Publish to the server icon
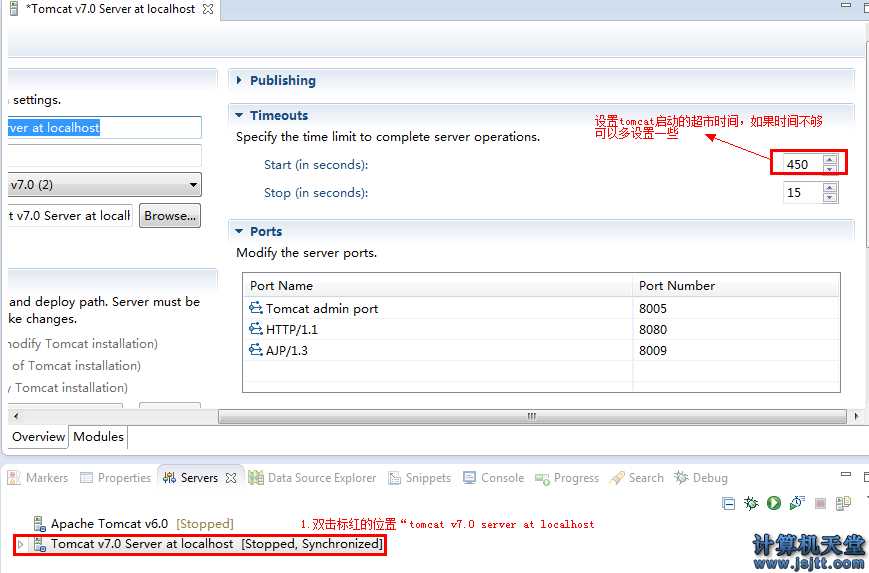This screenshot has width=869, height=573. (843, 503)
